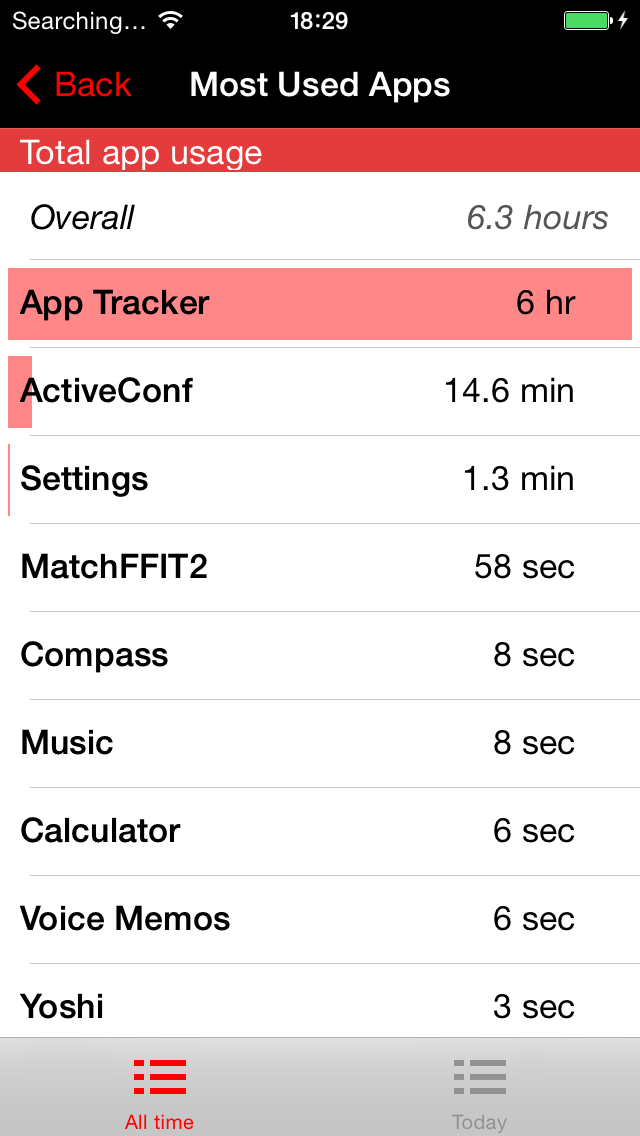Select the MatchFFIT2 row

[320, 567]
